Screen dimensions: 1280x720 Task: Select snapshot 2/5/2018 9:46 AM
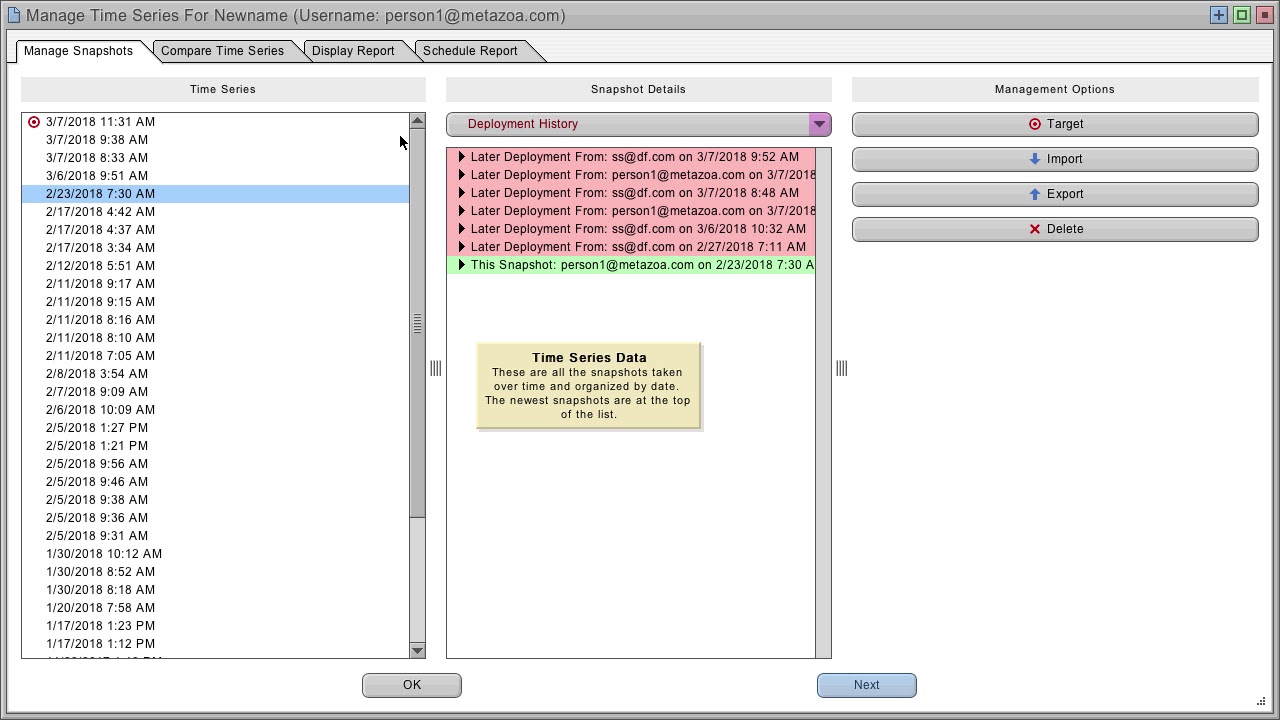coord(215,482)
